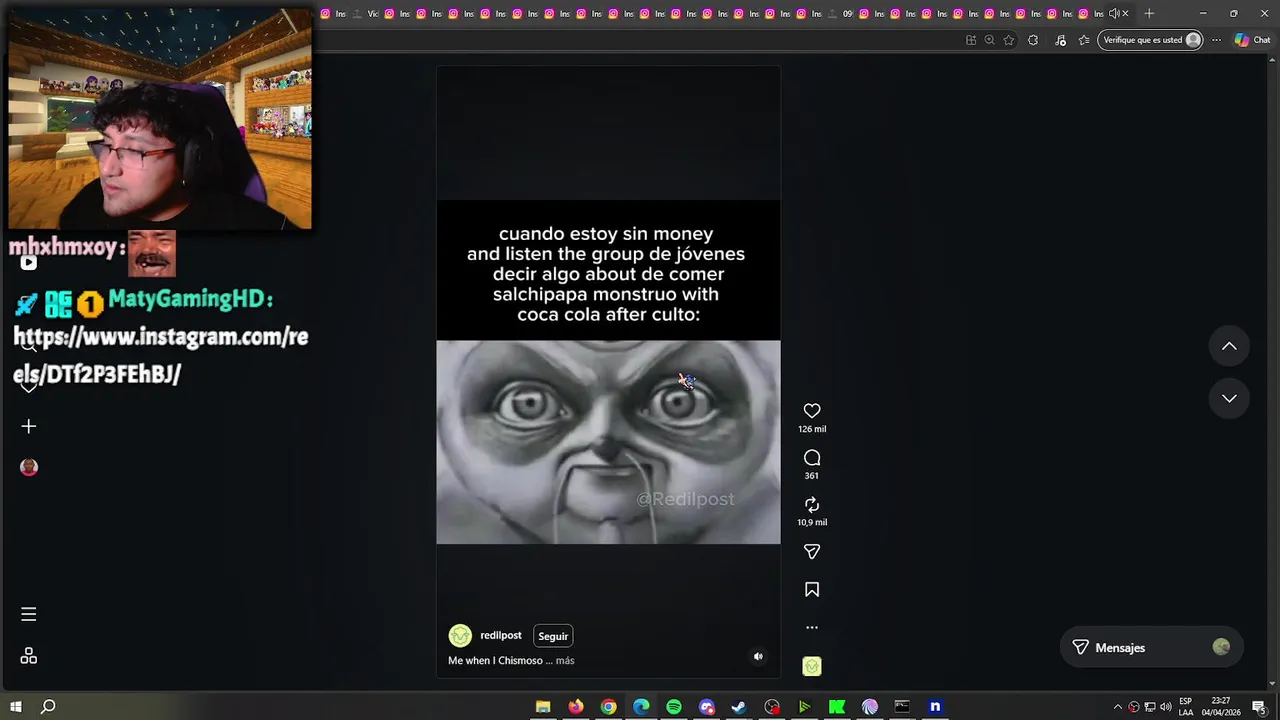Viewport: 1280px width, 720px height.
Task: Close the active Instagram tab
Action: pos(1125,14)
